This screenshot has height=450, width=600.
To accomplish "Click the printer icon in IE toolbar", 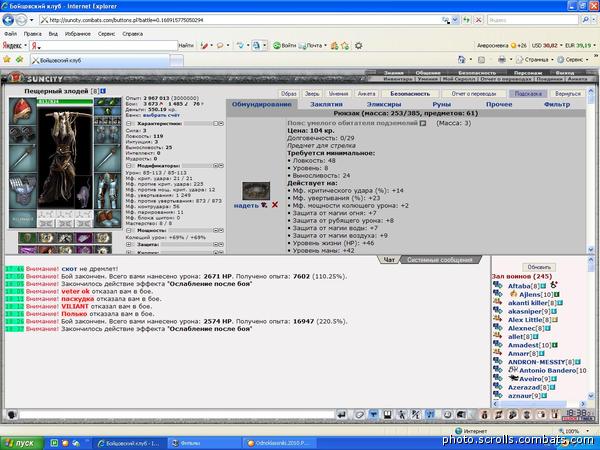I will point(502,60).
